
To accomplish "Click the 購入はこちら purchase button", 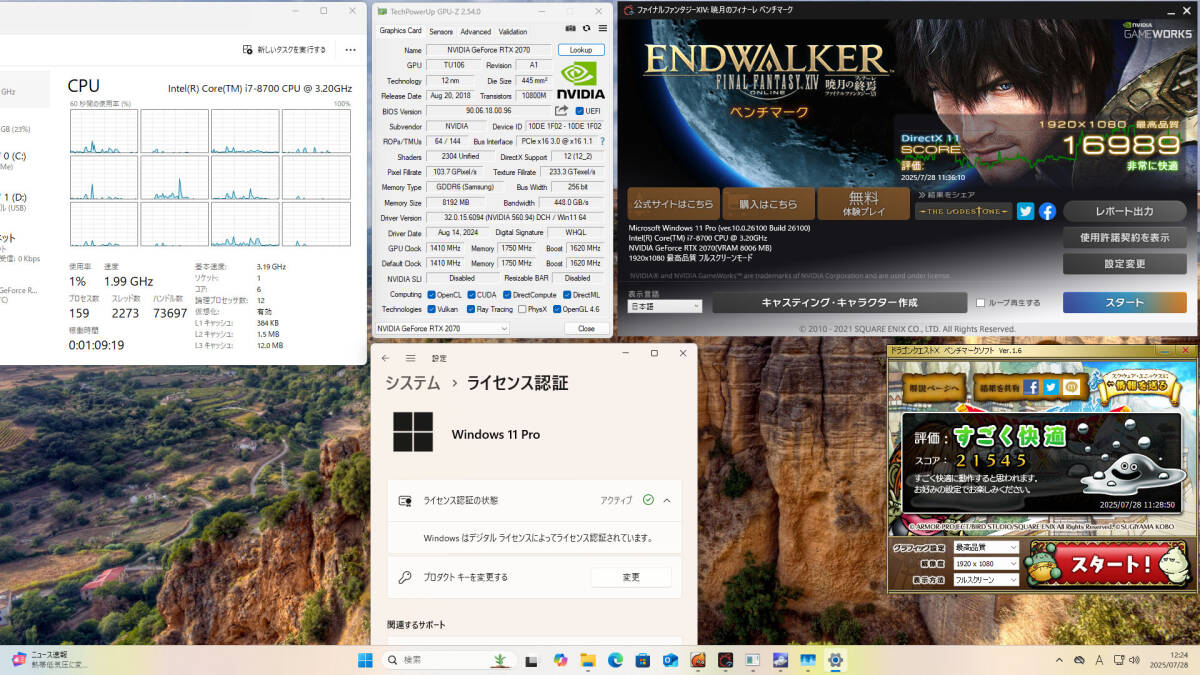I will [768, 204].
